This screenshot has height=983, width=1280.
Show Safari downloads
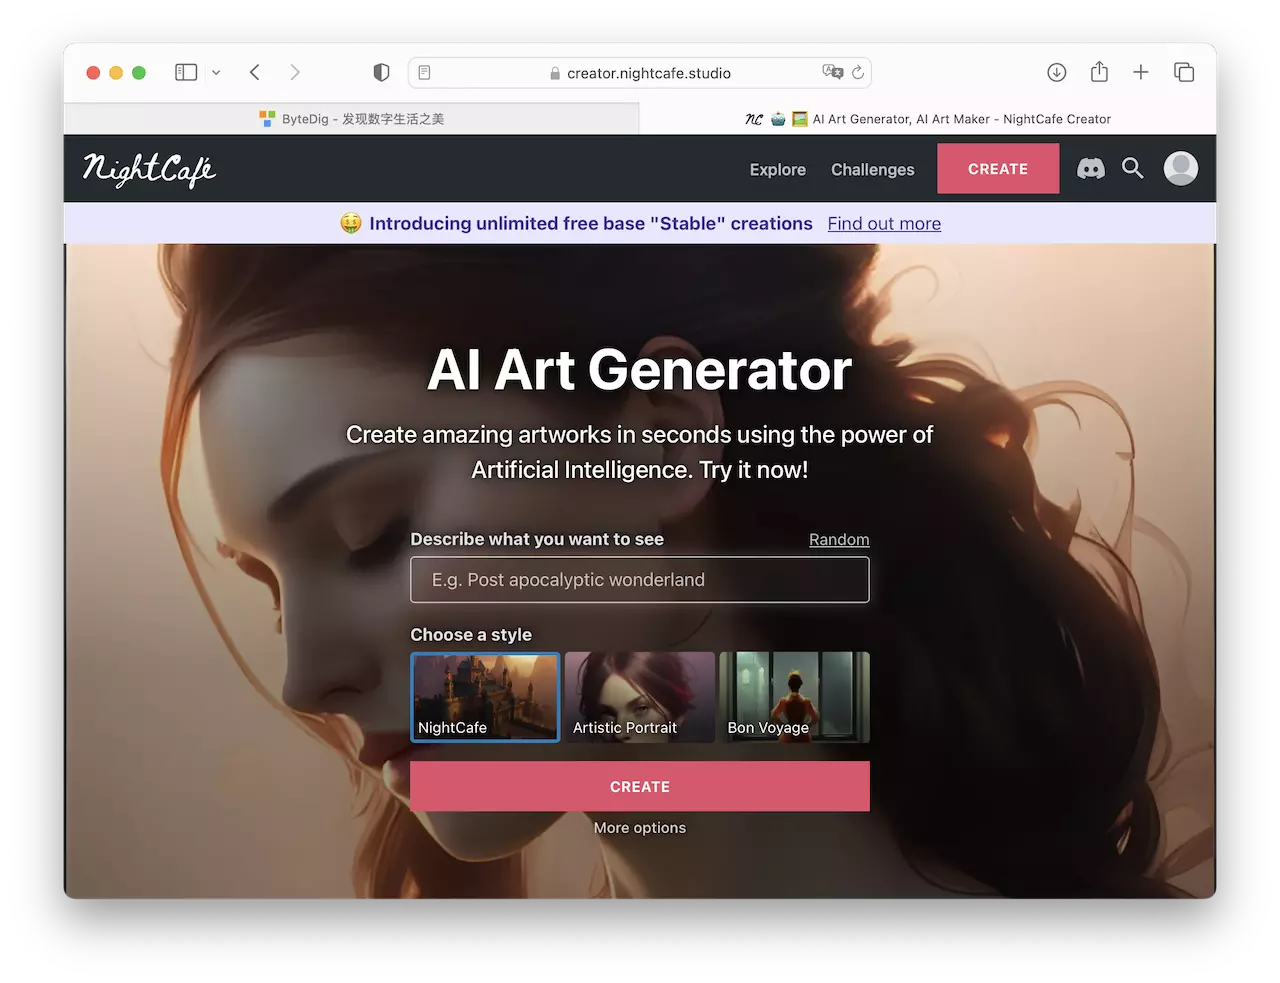pyautogui.click(x=1057, y=72)
